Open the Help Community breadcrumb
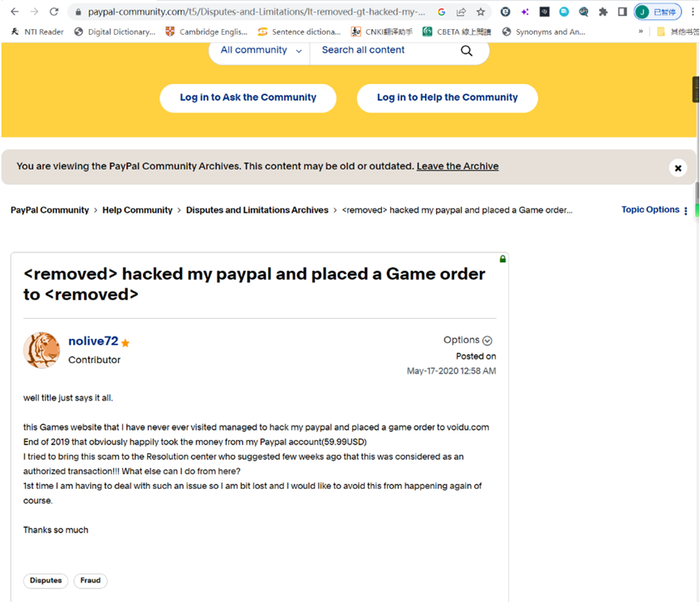 click(x=137, y=210)
